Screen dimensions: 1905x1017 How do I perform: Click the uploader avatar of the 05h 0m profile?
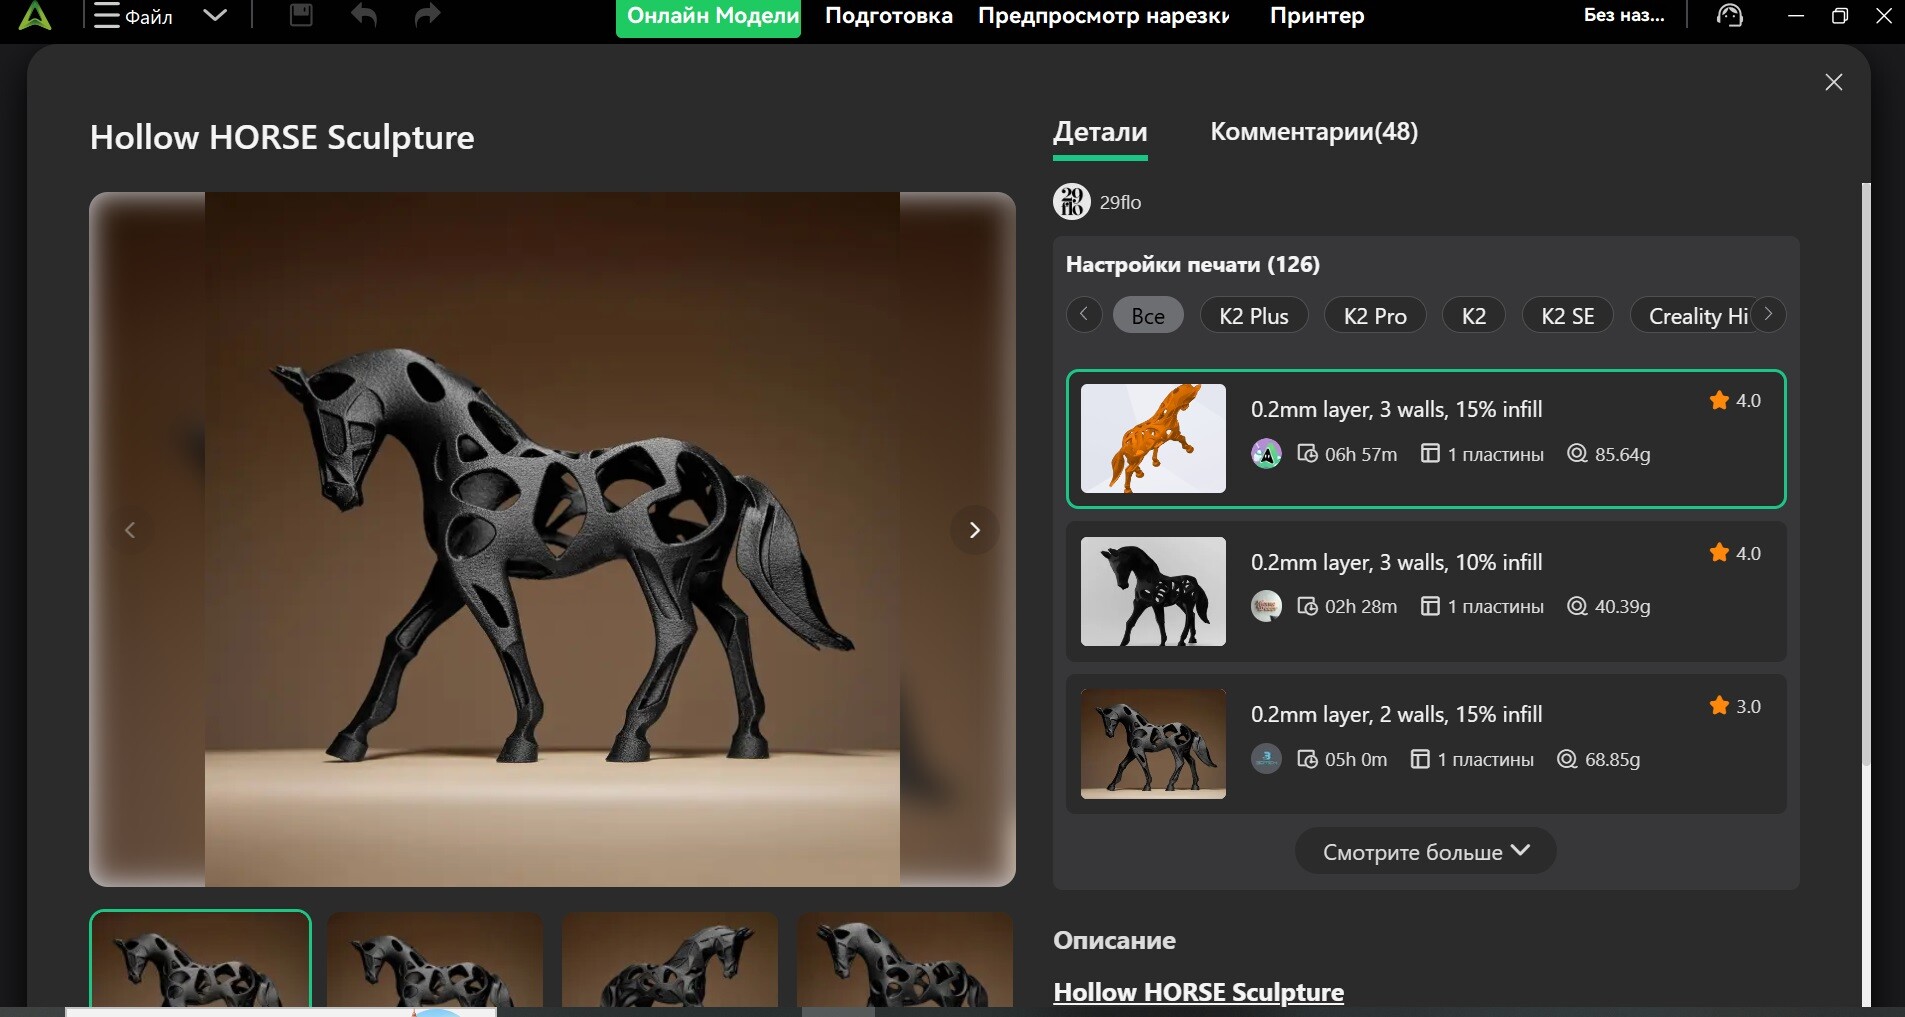coord(1266,759)
